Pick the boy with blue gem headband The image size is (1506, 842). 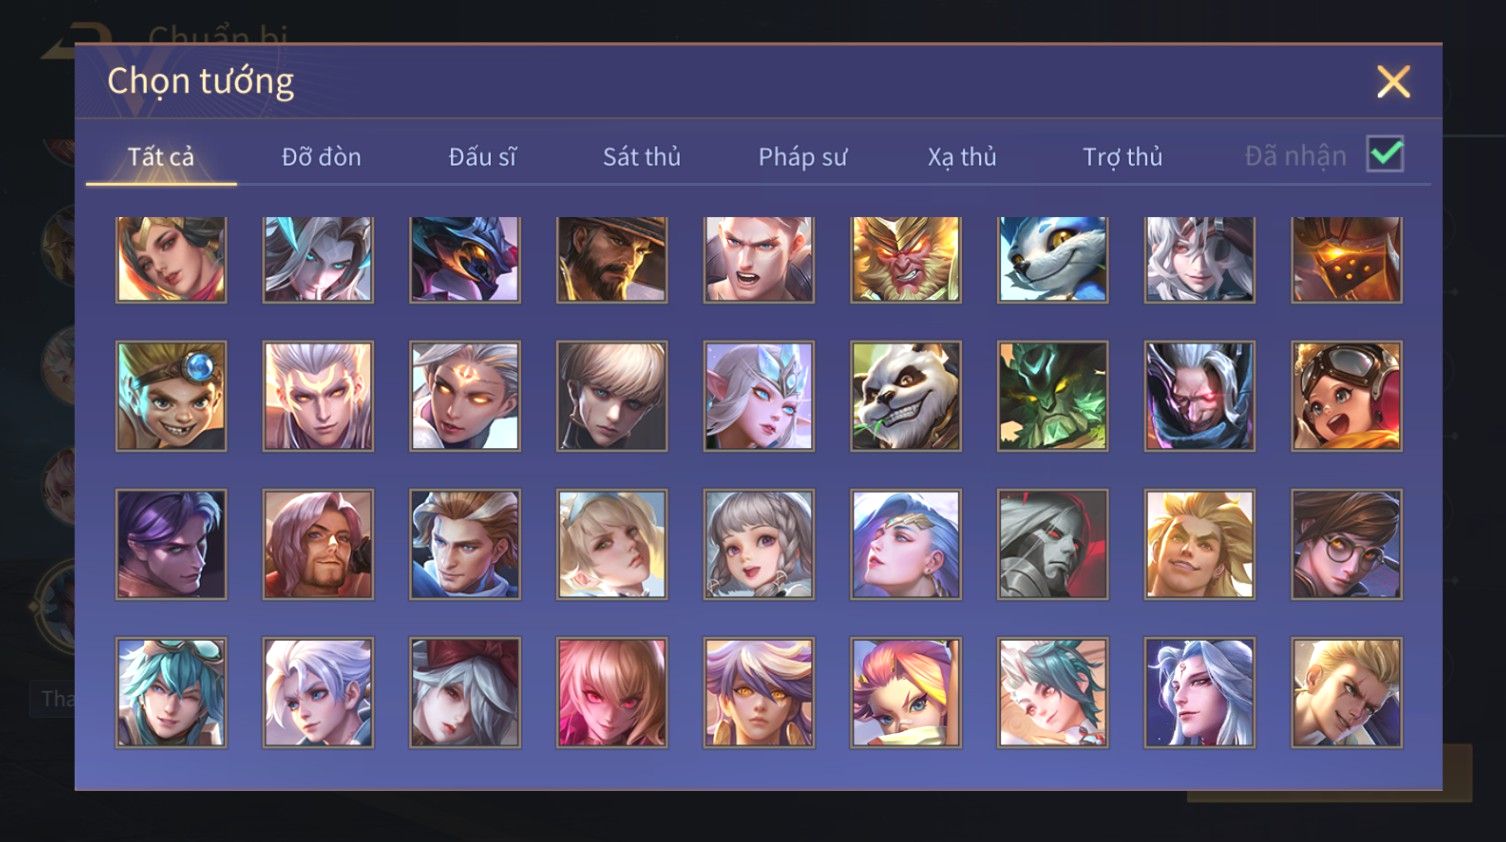coord(171,396)
